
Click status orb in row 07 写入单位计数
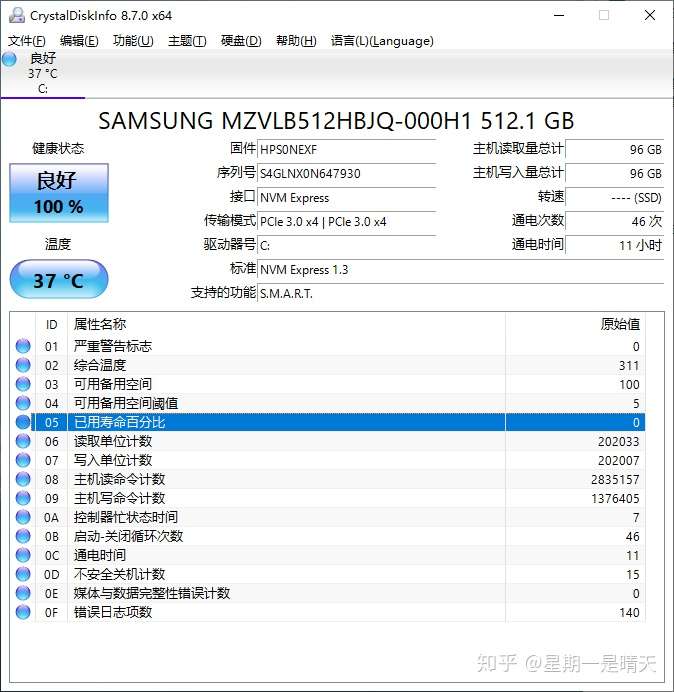click(x=23, y=460)
